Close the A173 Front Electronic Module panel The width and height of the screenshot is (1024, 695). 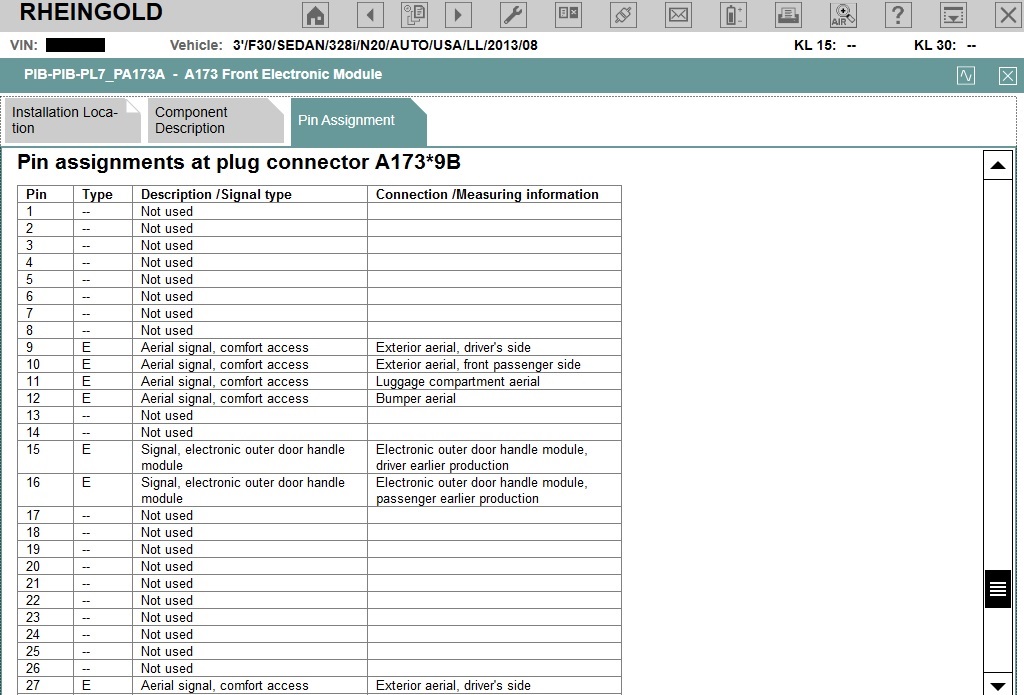click(x=1008, y=76)
